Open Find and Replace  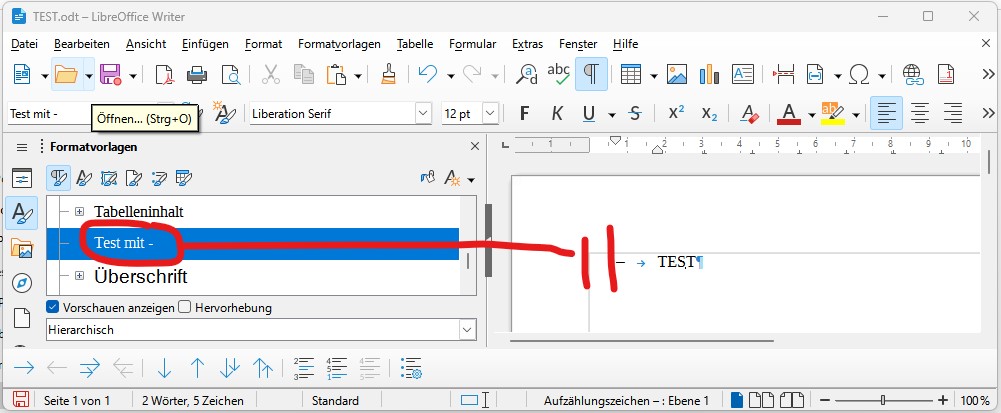pyautogui.click(x=527, y=75)
